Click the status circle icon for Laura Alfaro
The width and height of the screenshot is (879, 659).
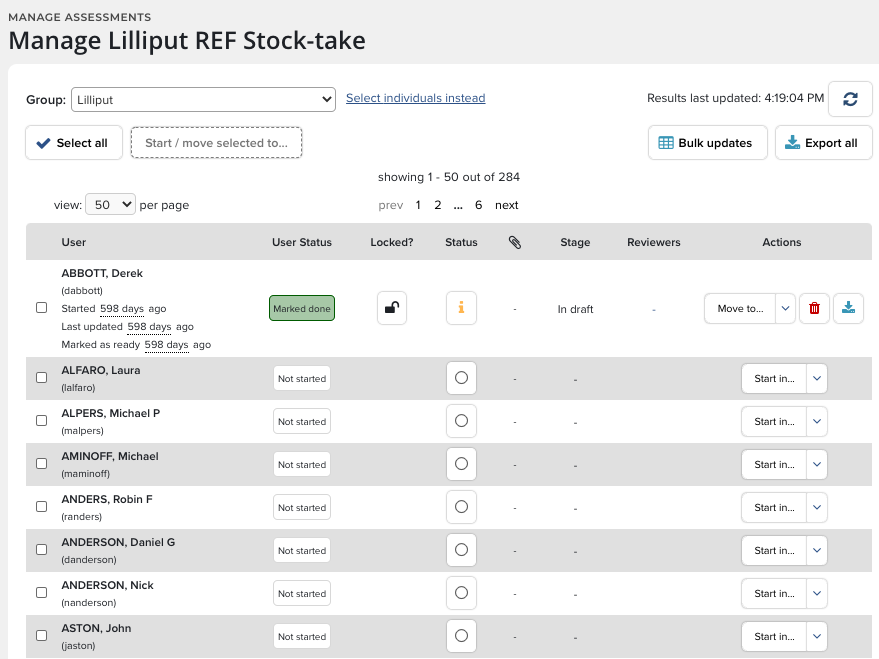pos(461,378)
